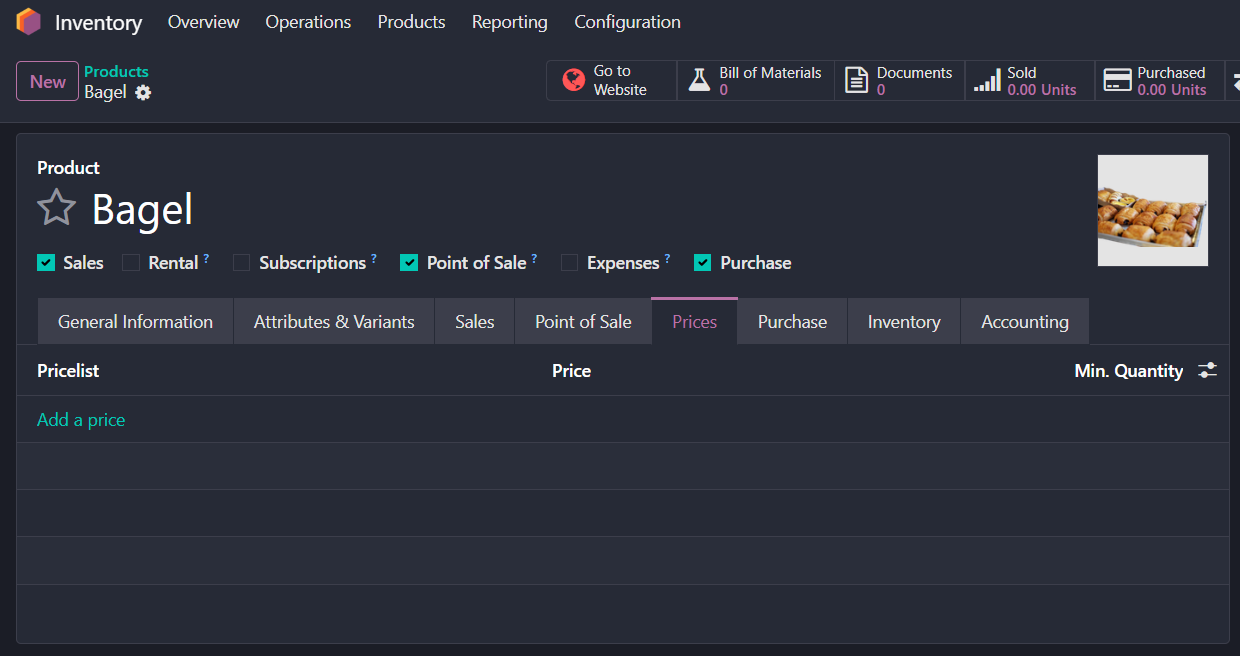
Task: Click the Add a price link
Action: pos(81,420)
